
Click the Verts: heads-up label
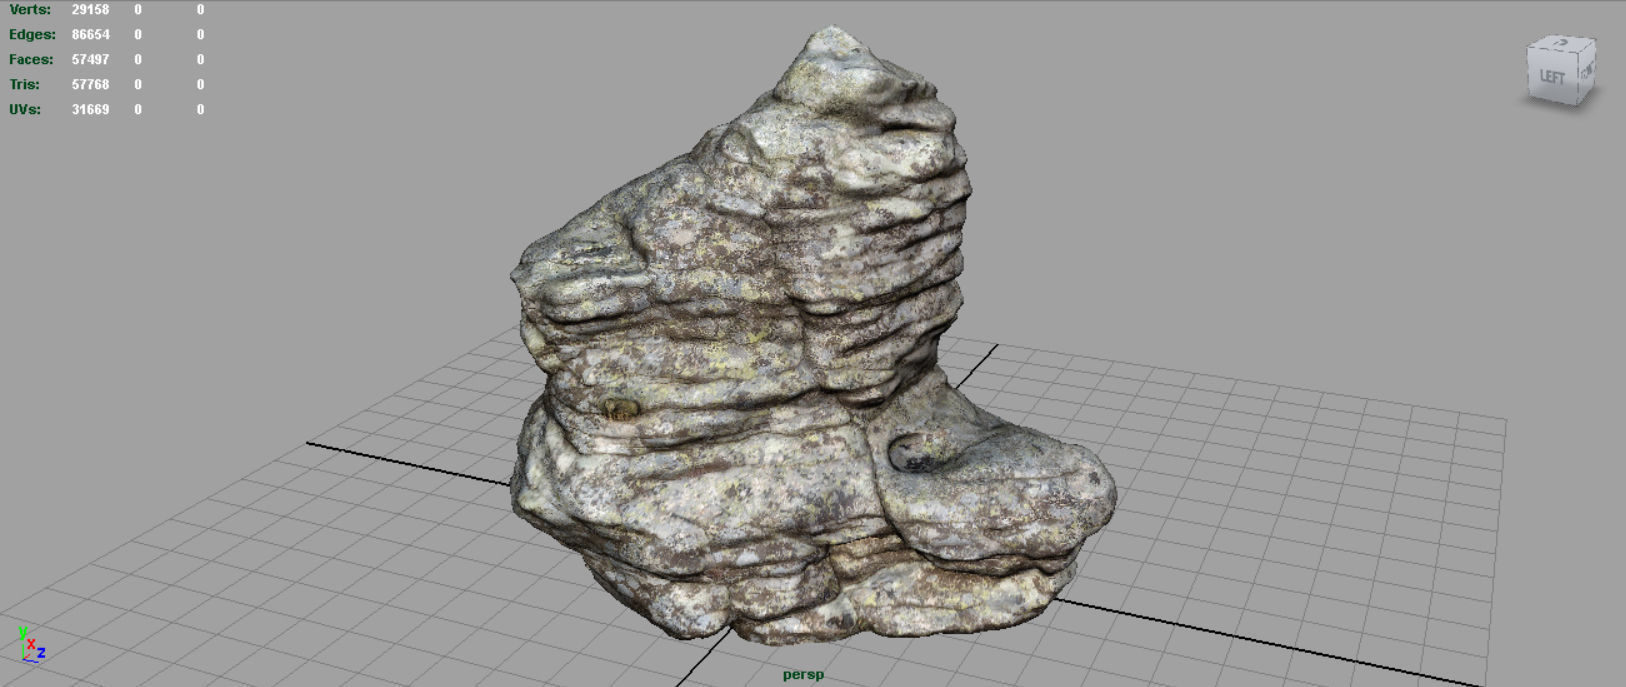pyautogui.click(x=30, y=9)
